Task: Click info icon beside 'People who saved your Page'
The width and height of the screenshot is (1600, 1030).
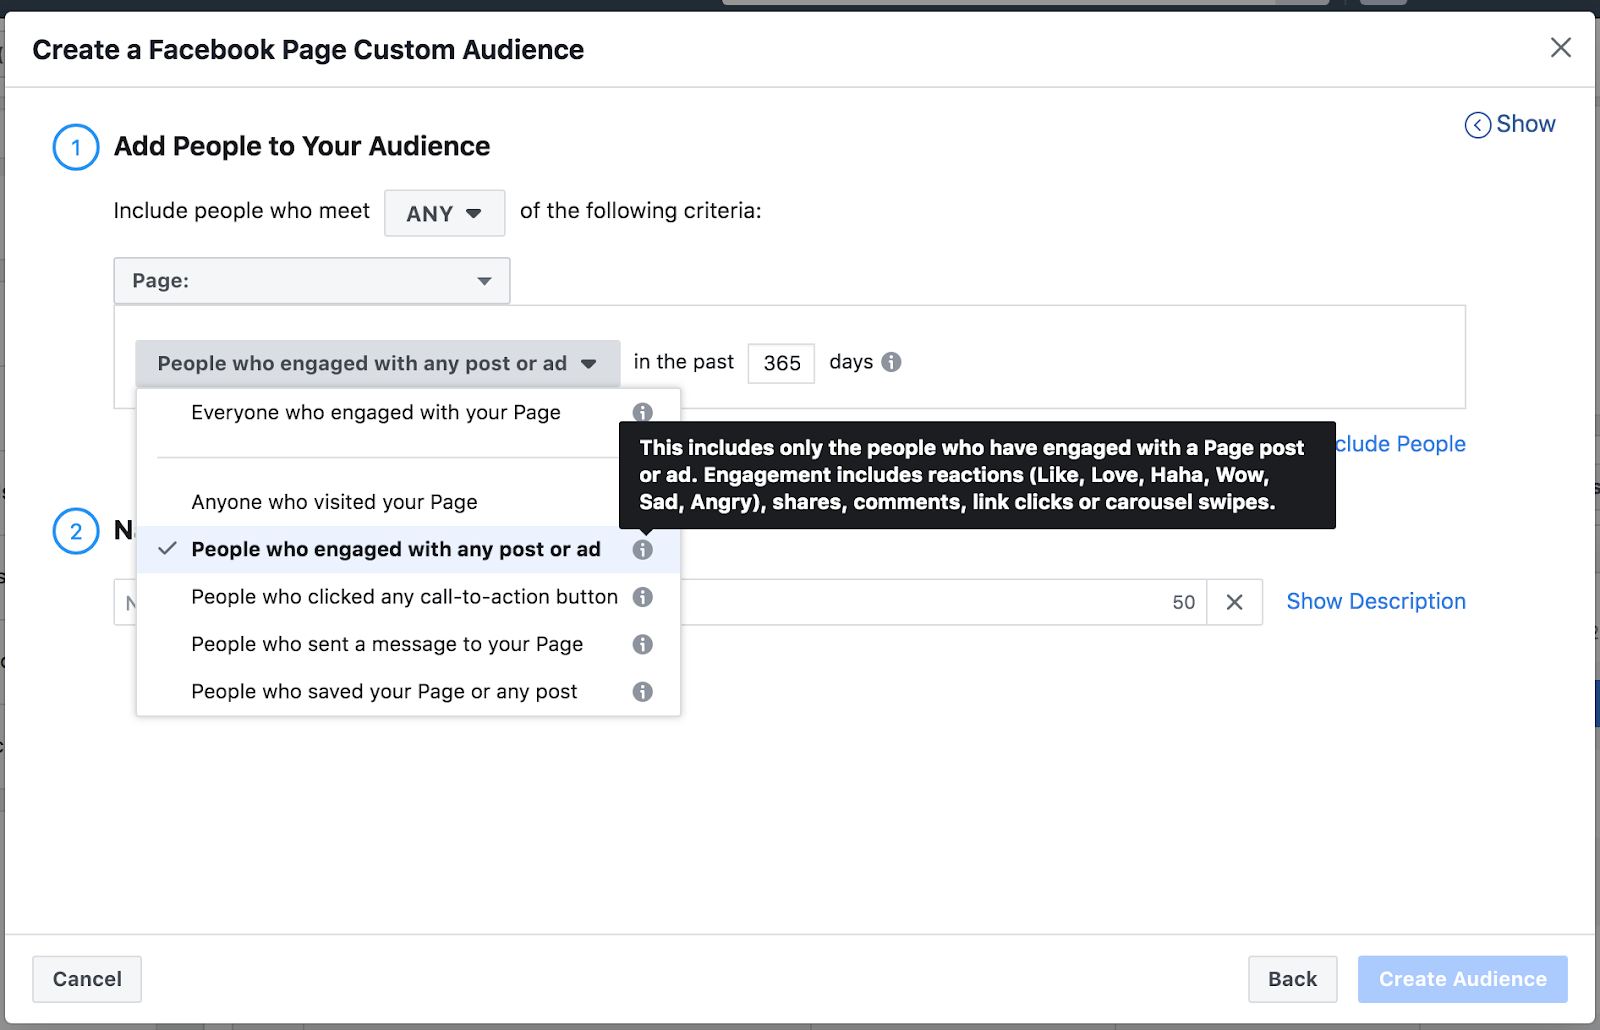Action: 642,692
